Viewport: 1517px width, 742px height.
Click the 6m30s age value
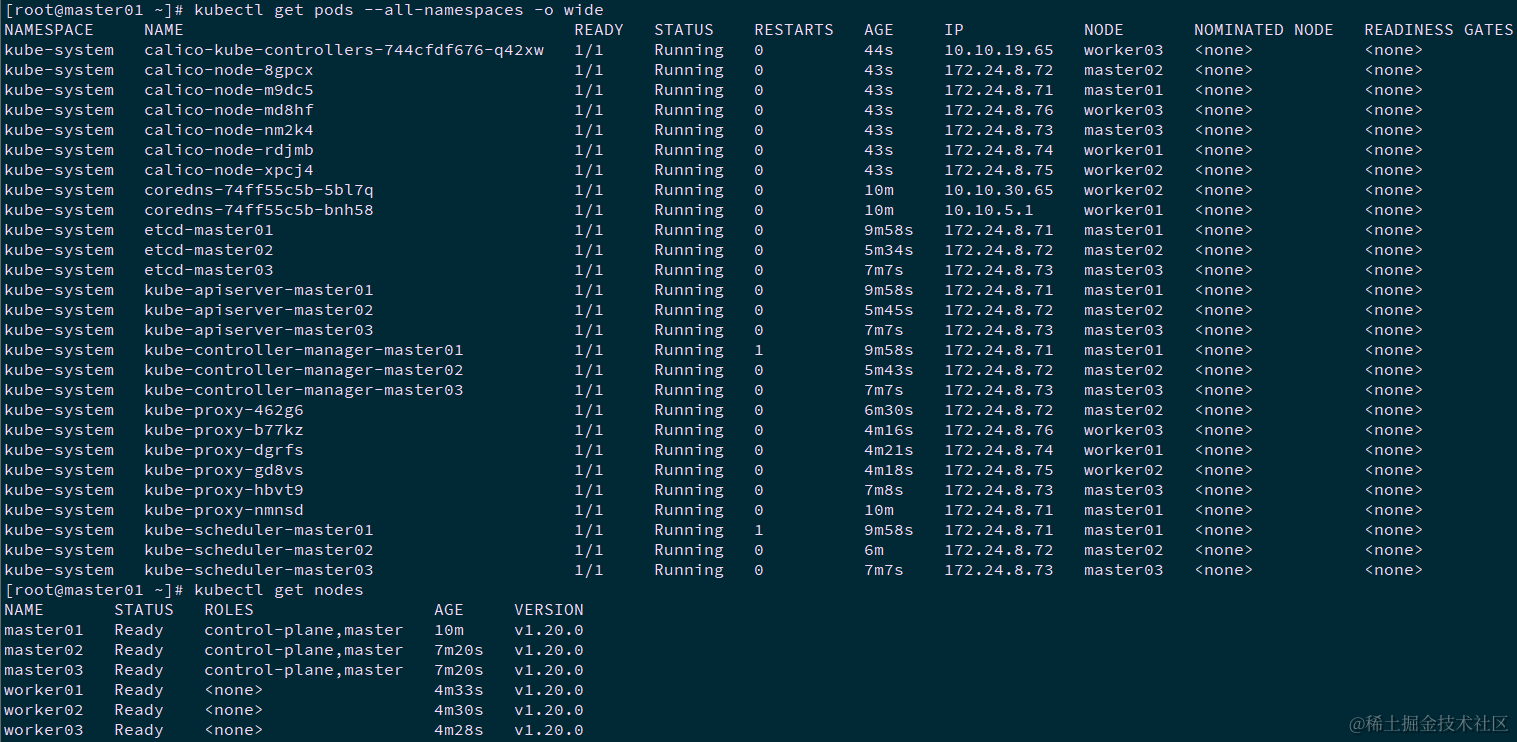click(x=889, y=410)
